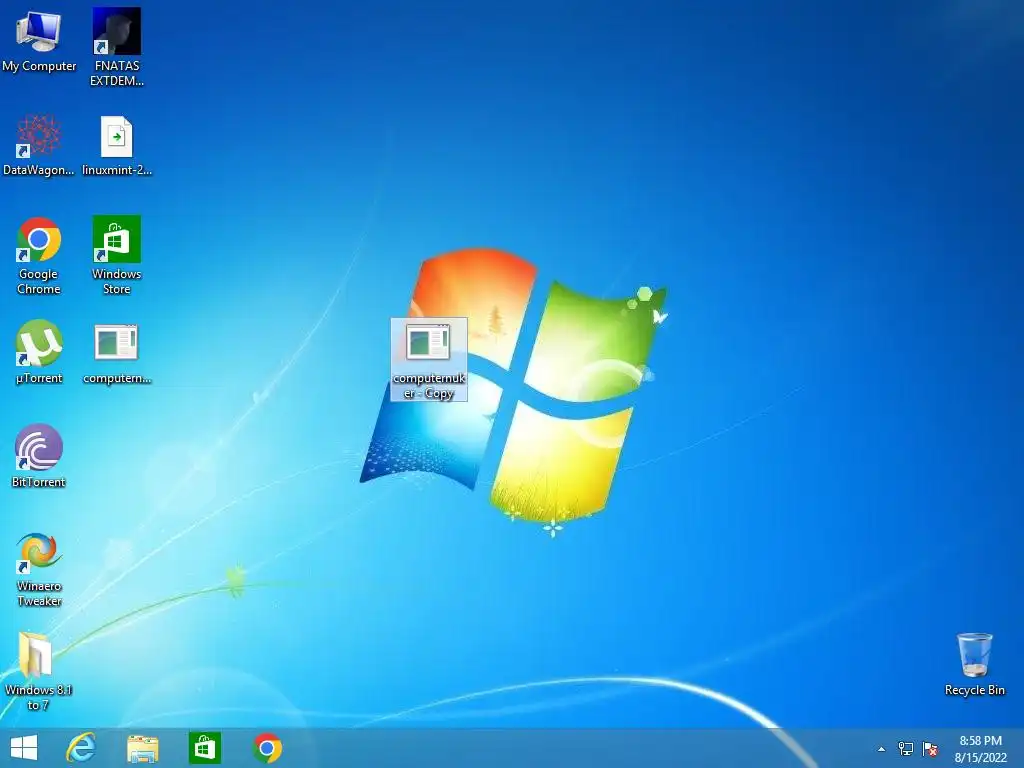
Task: Open the clock showing 8:58 PM
Action: pyautogui.click(x=980, y=749)
